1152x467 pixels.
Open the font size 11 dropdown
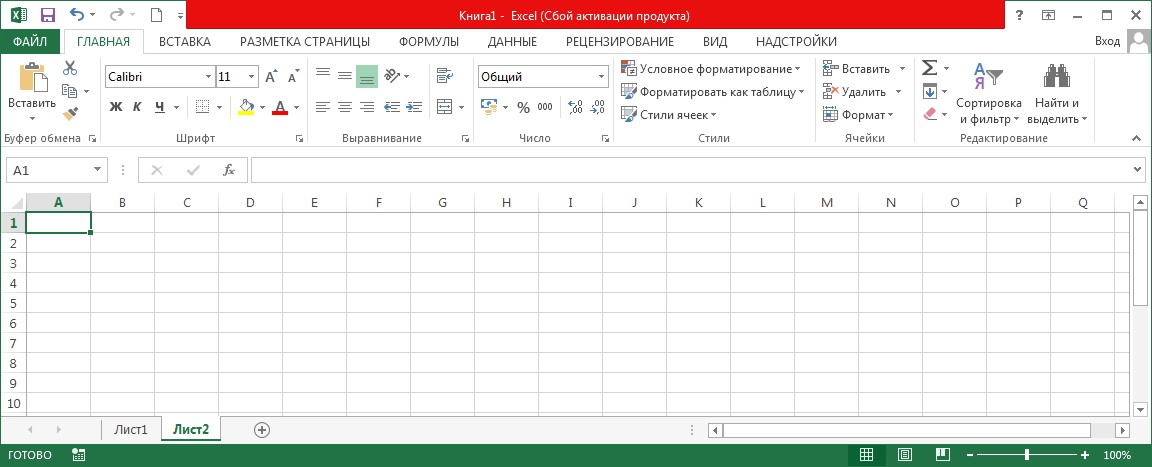tap(252, 77)
